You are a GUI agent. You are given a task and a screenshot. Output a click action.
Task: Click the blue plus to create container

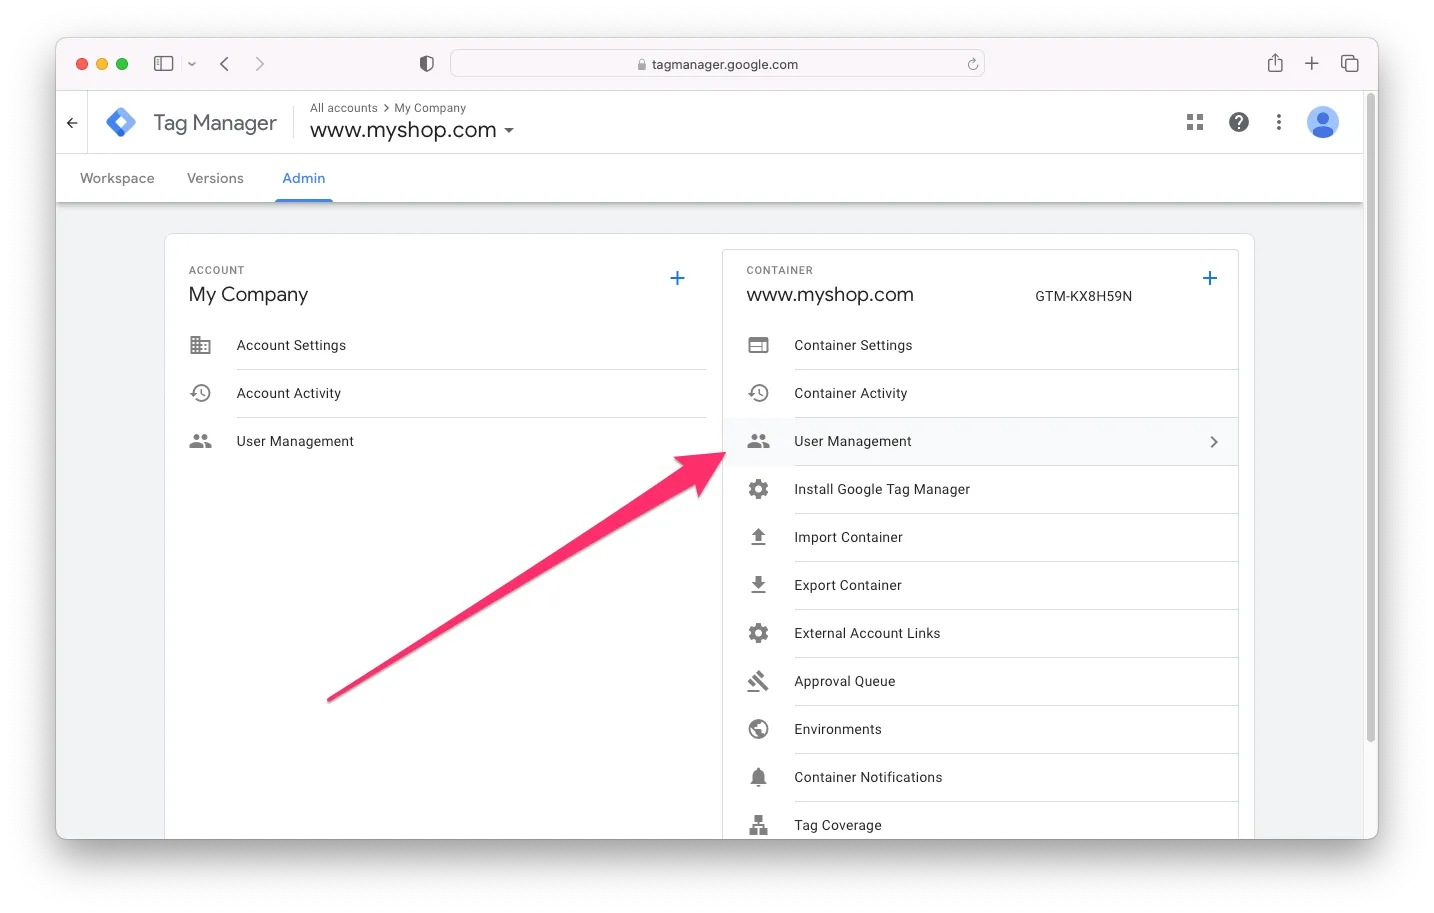[1209, 278]
